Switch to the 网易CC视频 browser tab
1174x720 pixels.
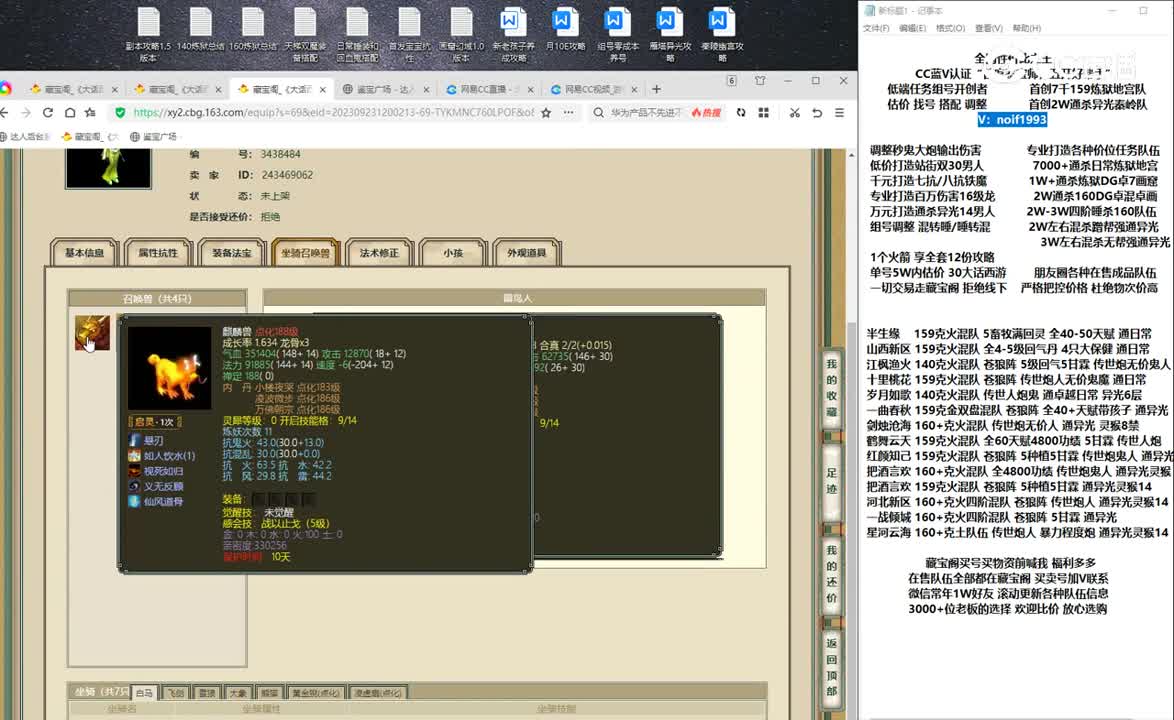pyautogui.click(x=594, y=89)
